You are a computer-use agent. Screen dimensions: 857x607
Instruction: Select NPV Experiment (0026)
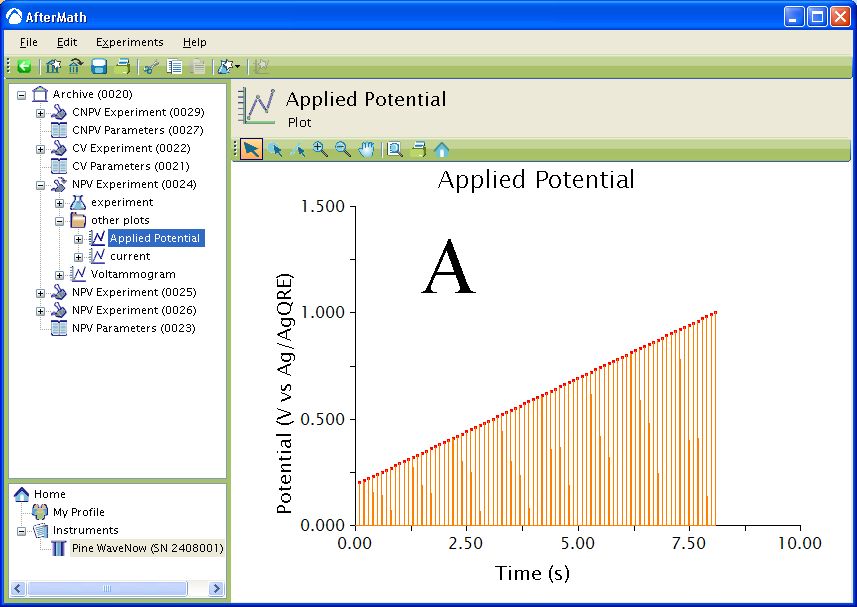134,310
